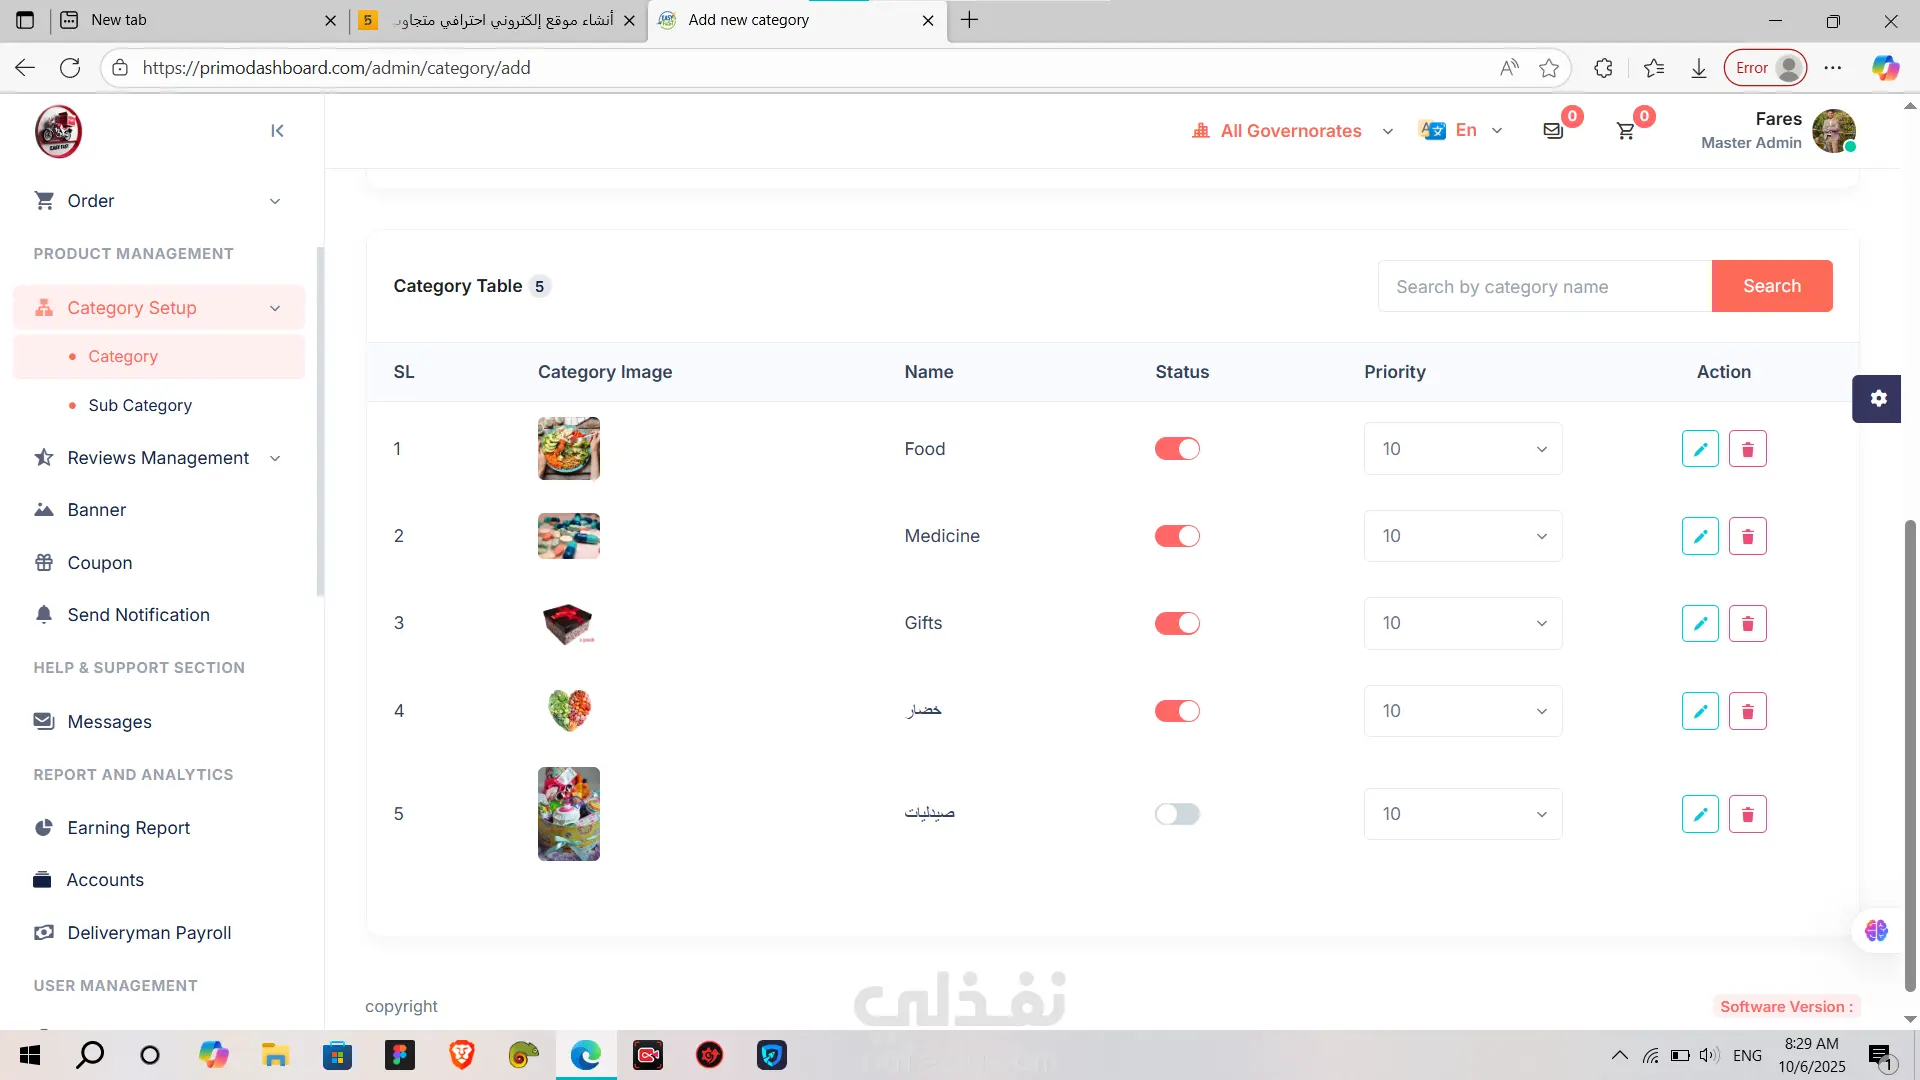Collapse the sidebar with the arrow icon
This screenshot has width=1920, height=1080.
[x=277, y=131]
